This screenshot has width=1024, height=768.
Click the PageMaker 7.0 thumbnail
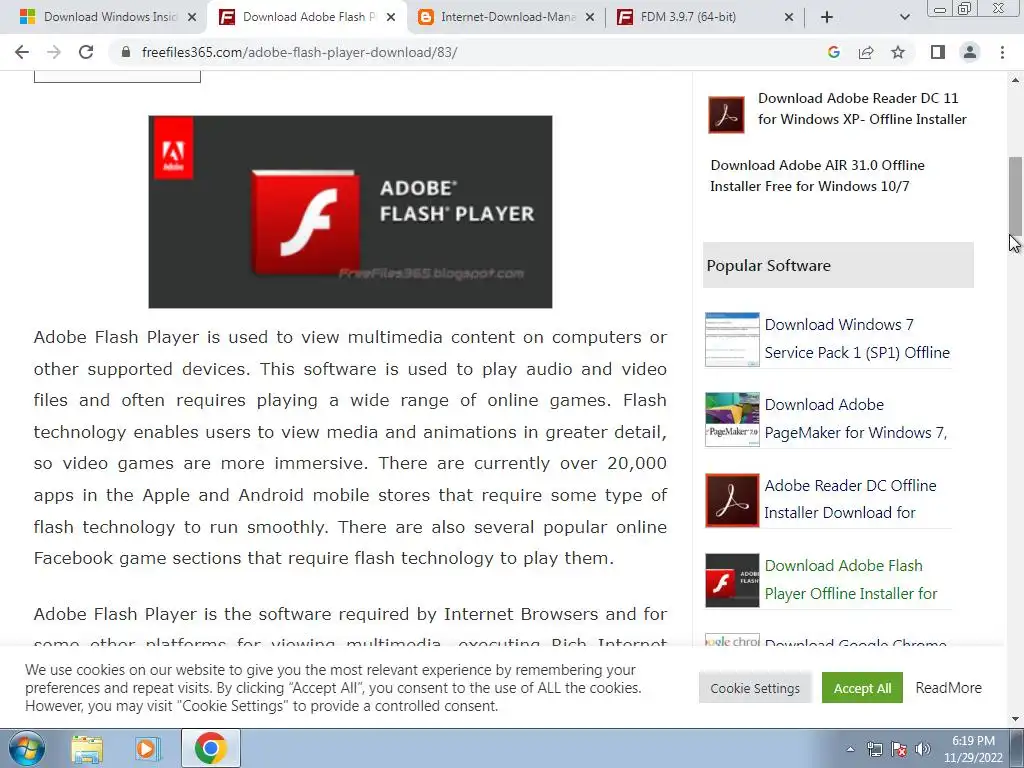click(732, 419)
